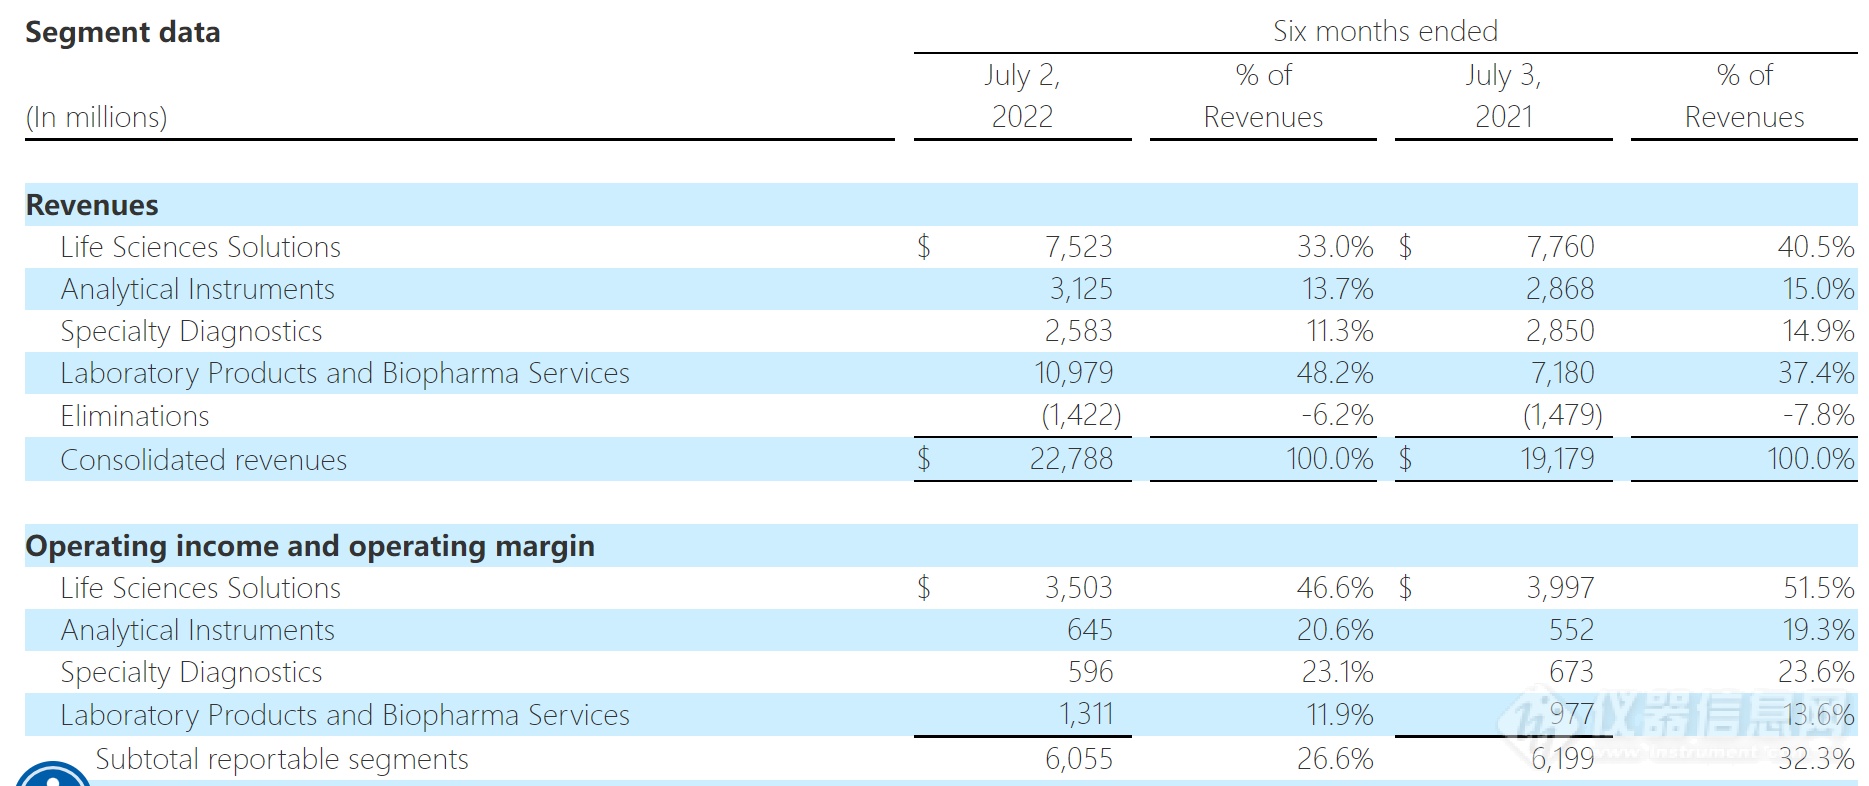Click the 'July 3, 2021' column header

1504,96
